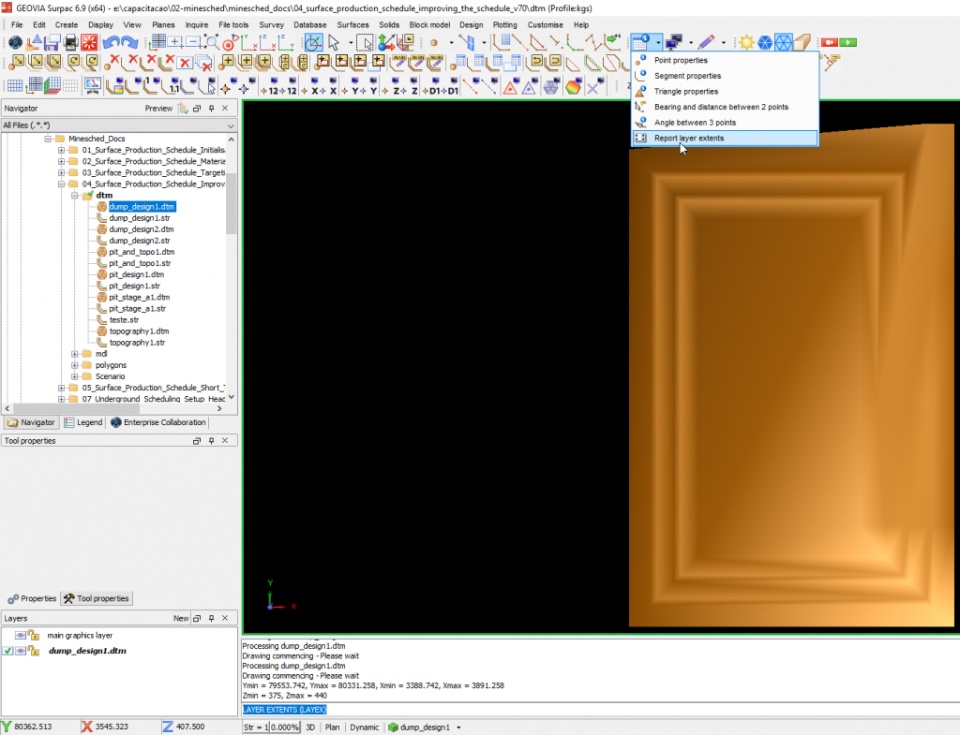The image size is (960, 735).
Task: Open the All Files filter dropdown
Action: point(231,126)
